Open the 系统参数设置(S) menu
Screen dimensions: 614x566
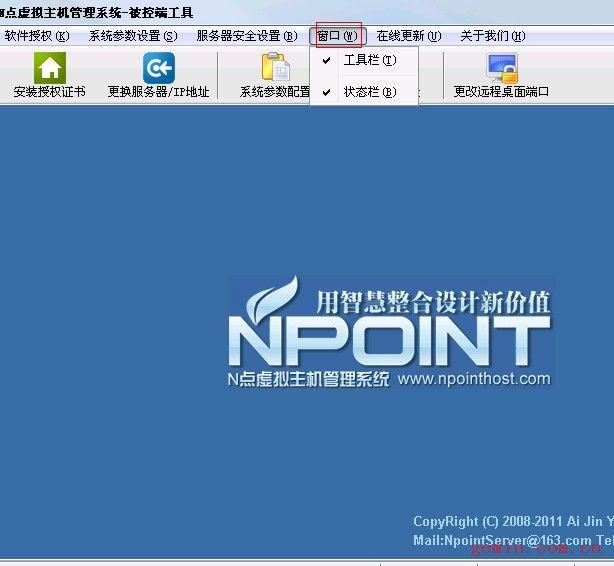(133, 36)
